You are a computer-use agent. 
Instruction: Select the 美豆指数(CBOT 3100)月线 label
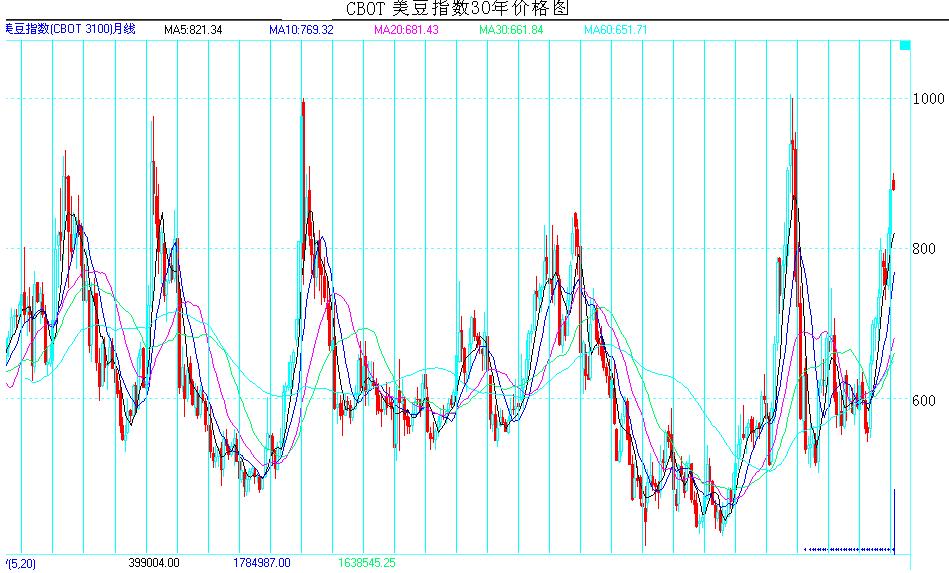pos(70,29)
